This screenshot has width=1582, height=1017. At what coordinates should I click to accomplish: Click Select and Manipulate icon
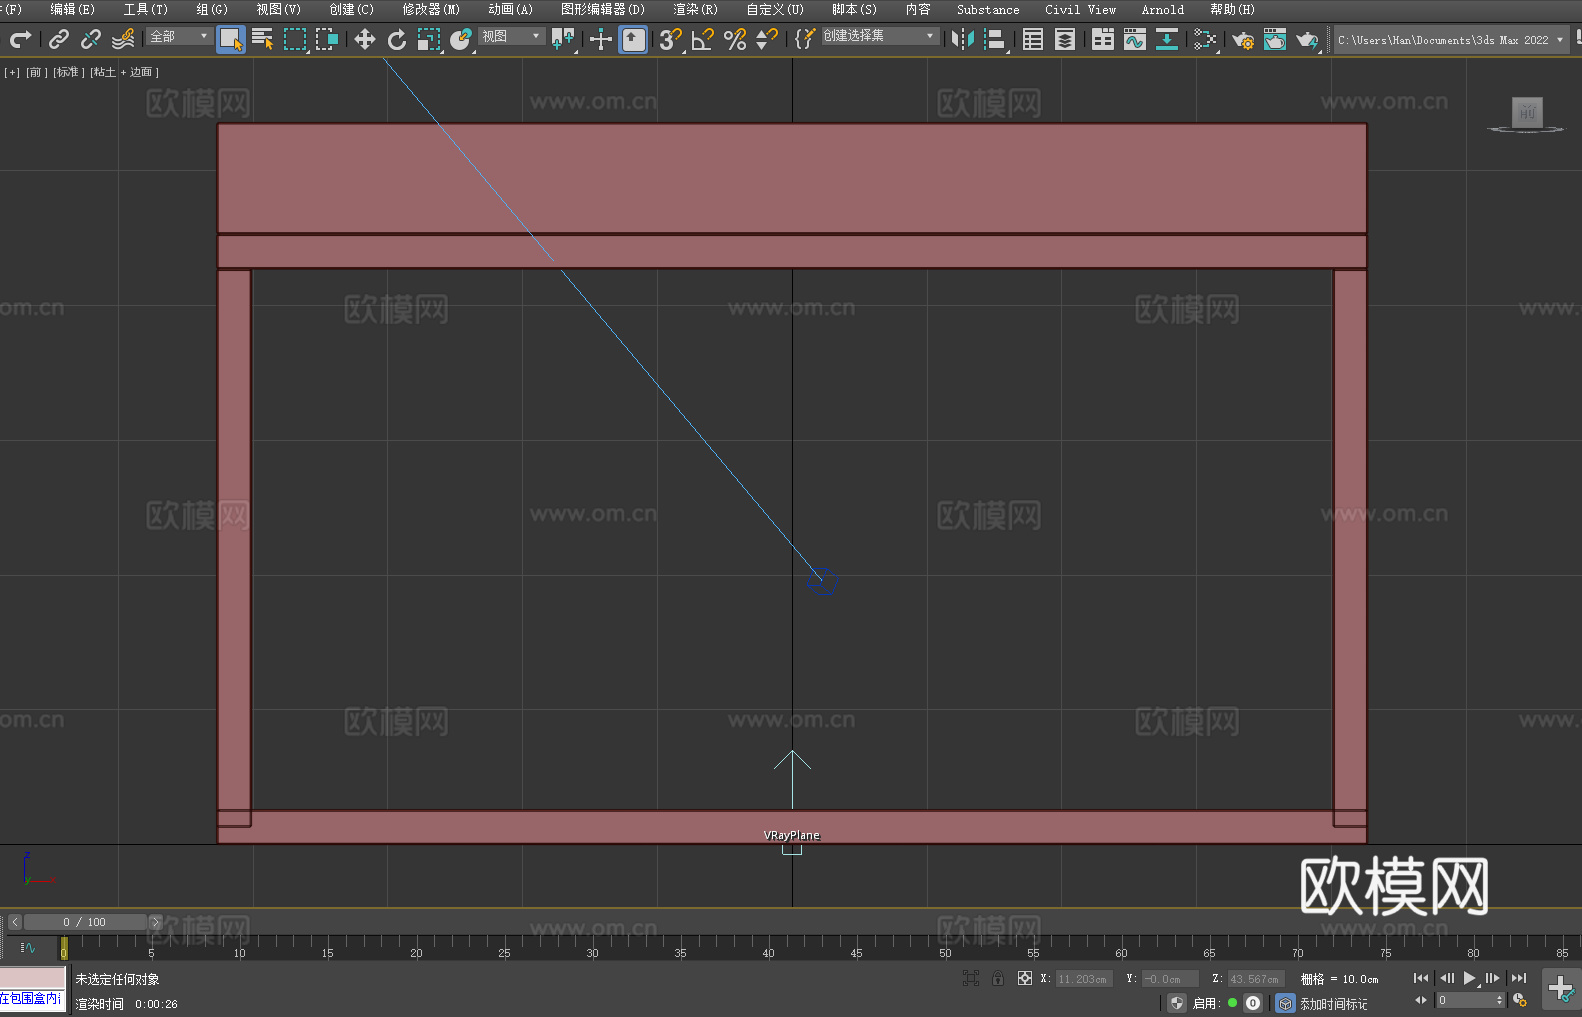coord(601,39)
